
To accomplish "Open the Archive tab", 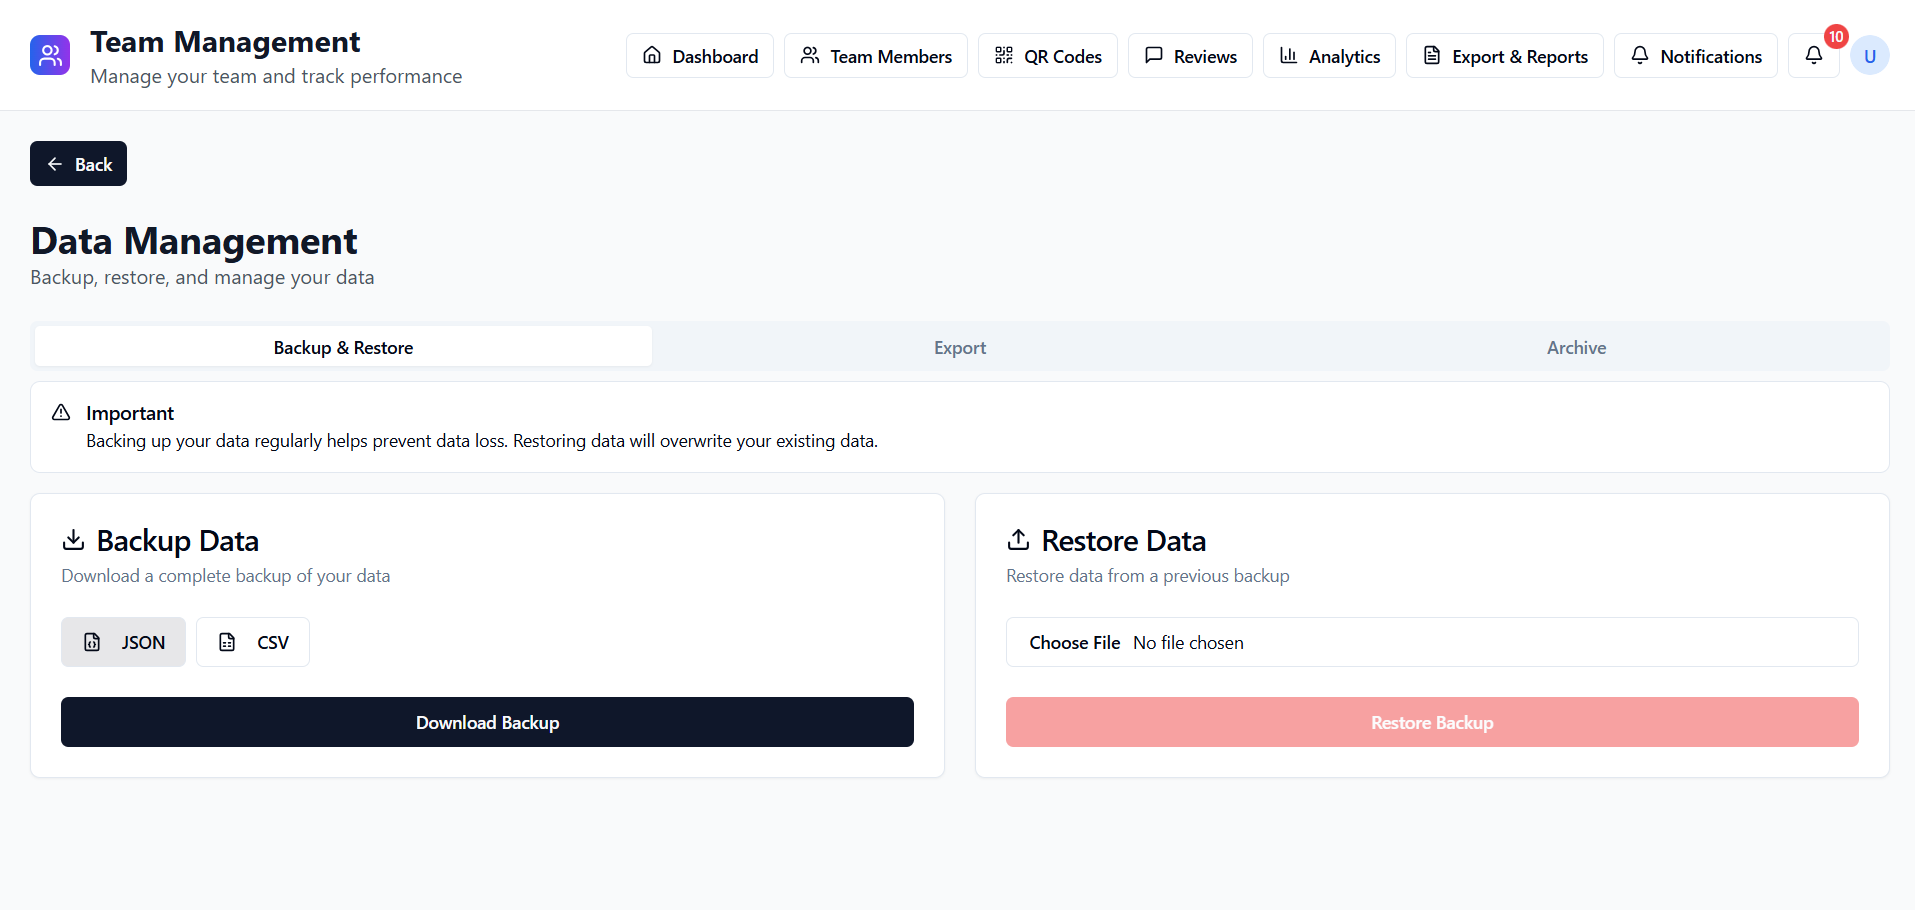I will tap(1576, 347).
